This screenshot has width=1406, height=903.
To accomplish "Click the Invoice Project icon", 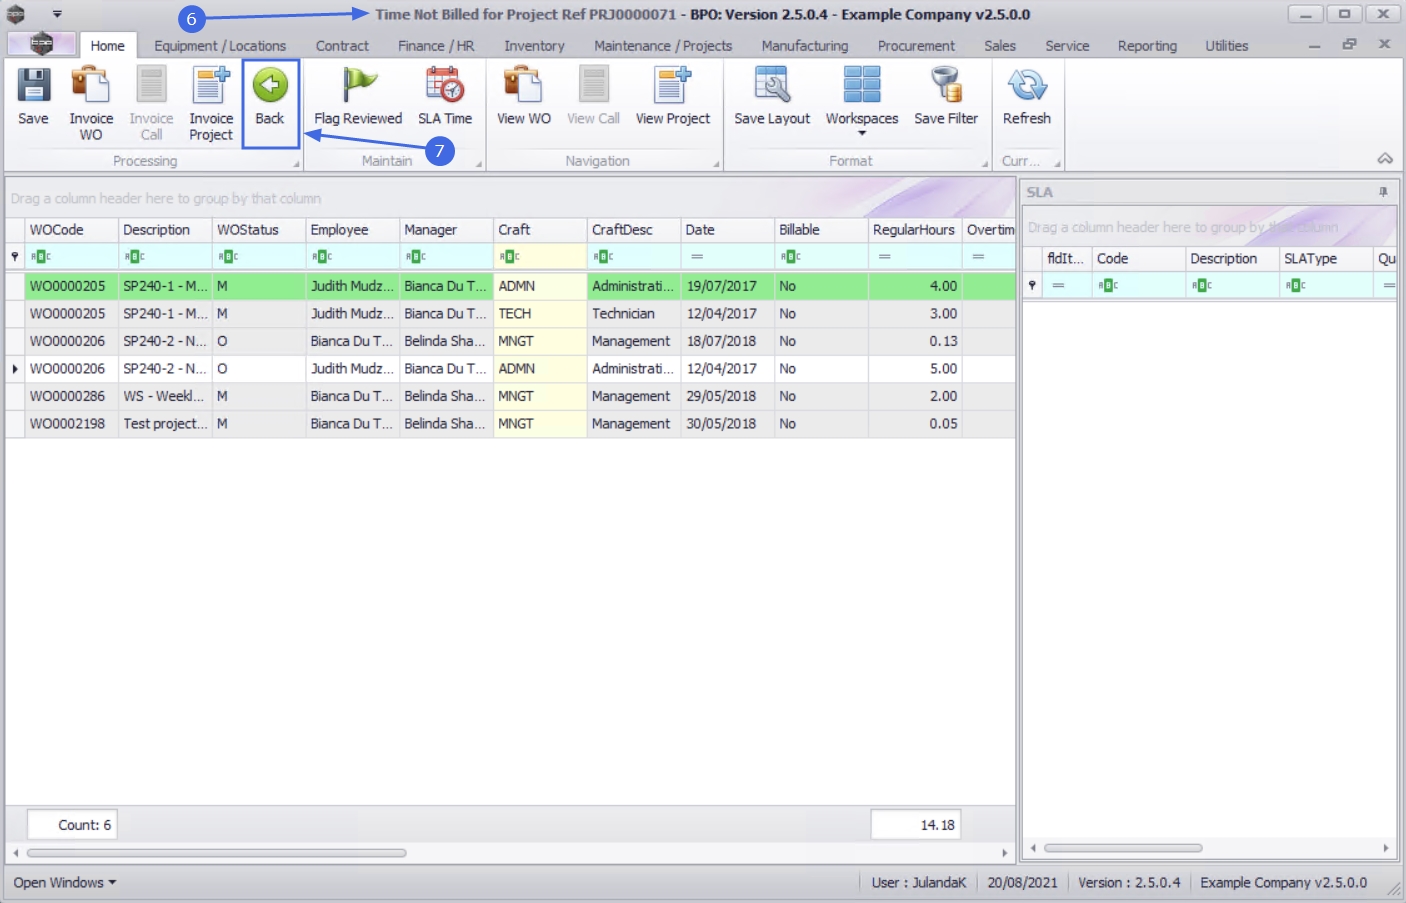I will [211, 86].
